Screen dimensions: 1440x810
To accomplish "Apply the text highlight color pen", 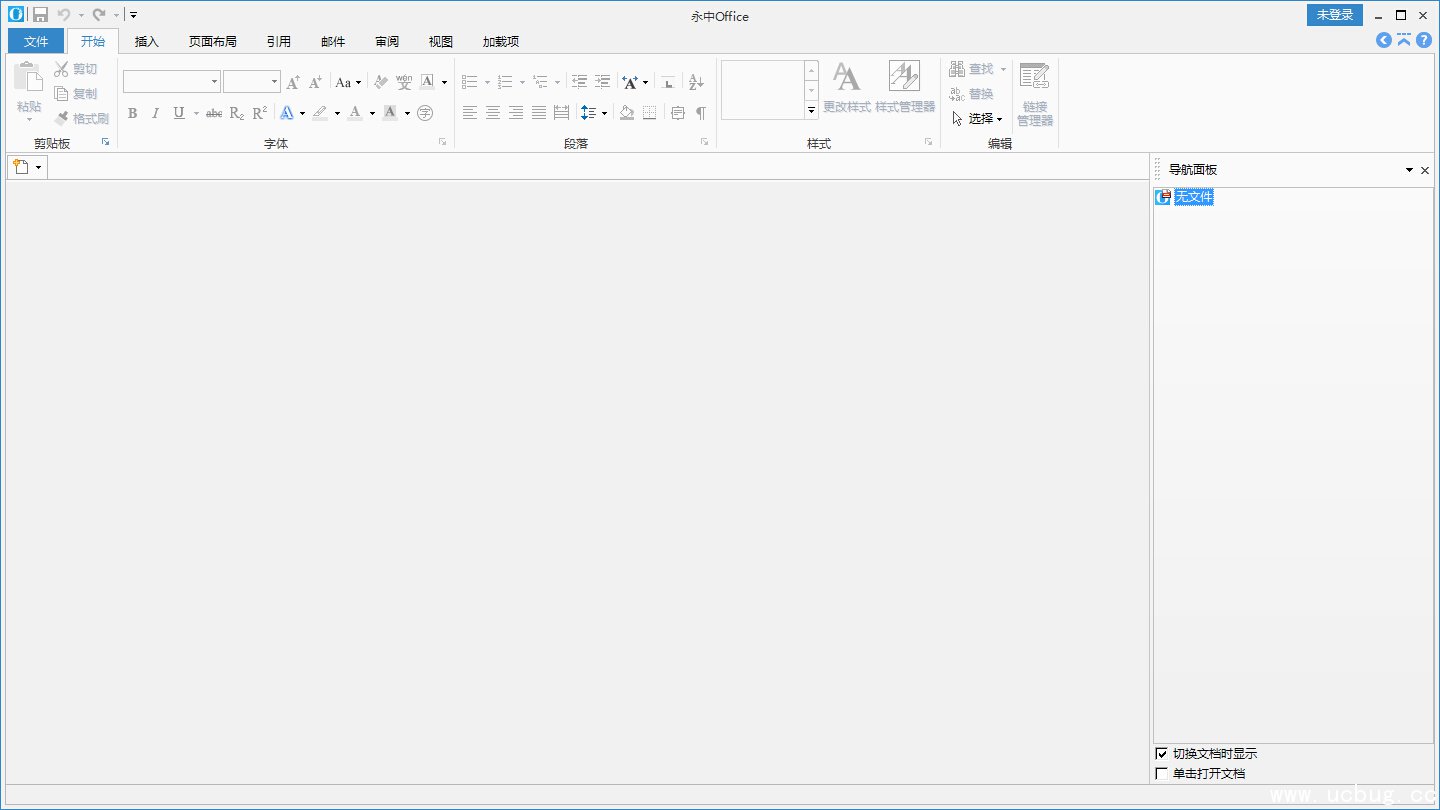I will tap(320, 113).
